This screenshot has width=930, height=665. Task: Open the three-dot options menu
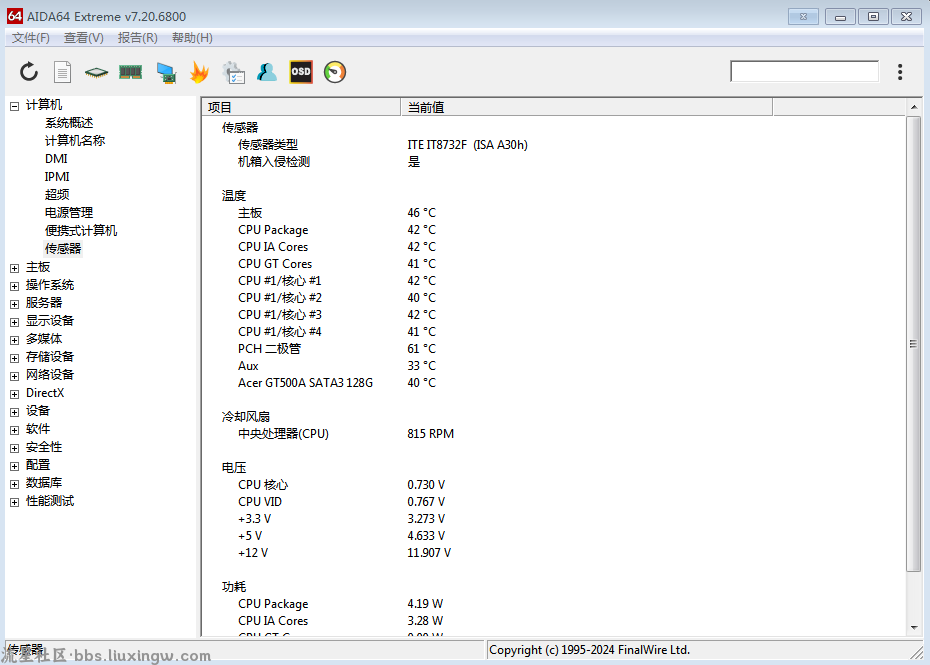pyautogui.click(x=900, y=72)
